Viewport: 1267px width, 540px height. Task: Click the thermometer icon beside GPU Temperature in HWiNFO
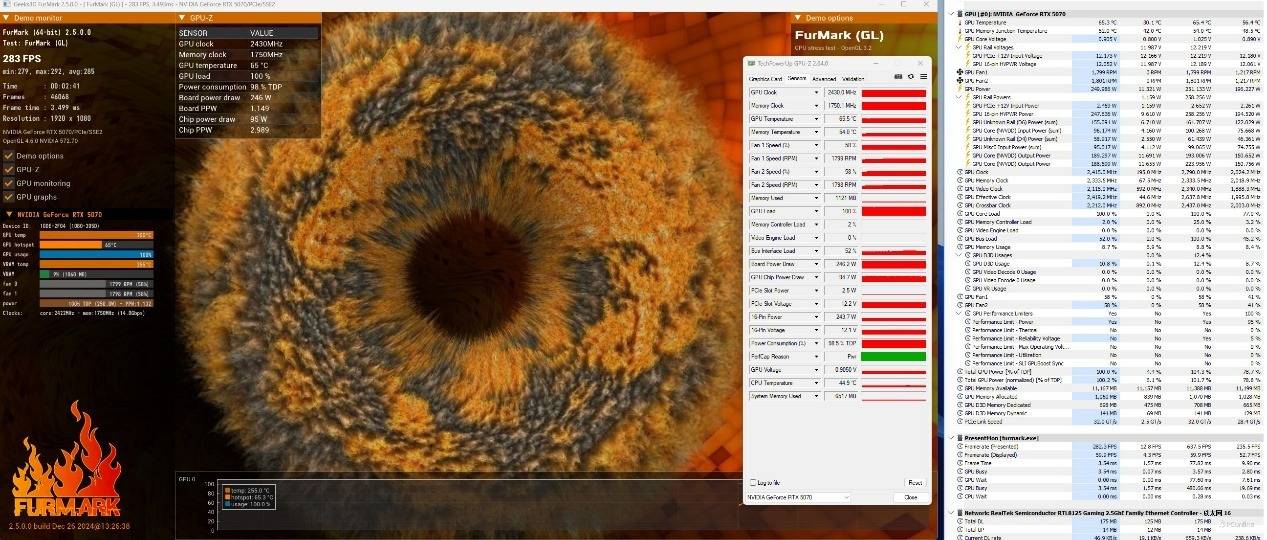960,22
